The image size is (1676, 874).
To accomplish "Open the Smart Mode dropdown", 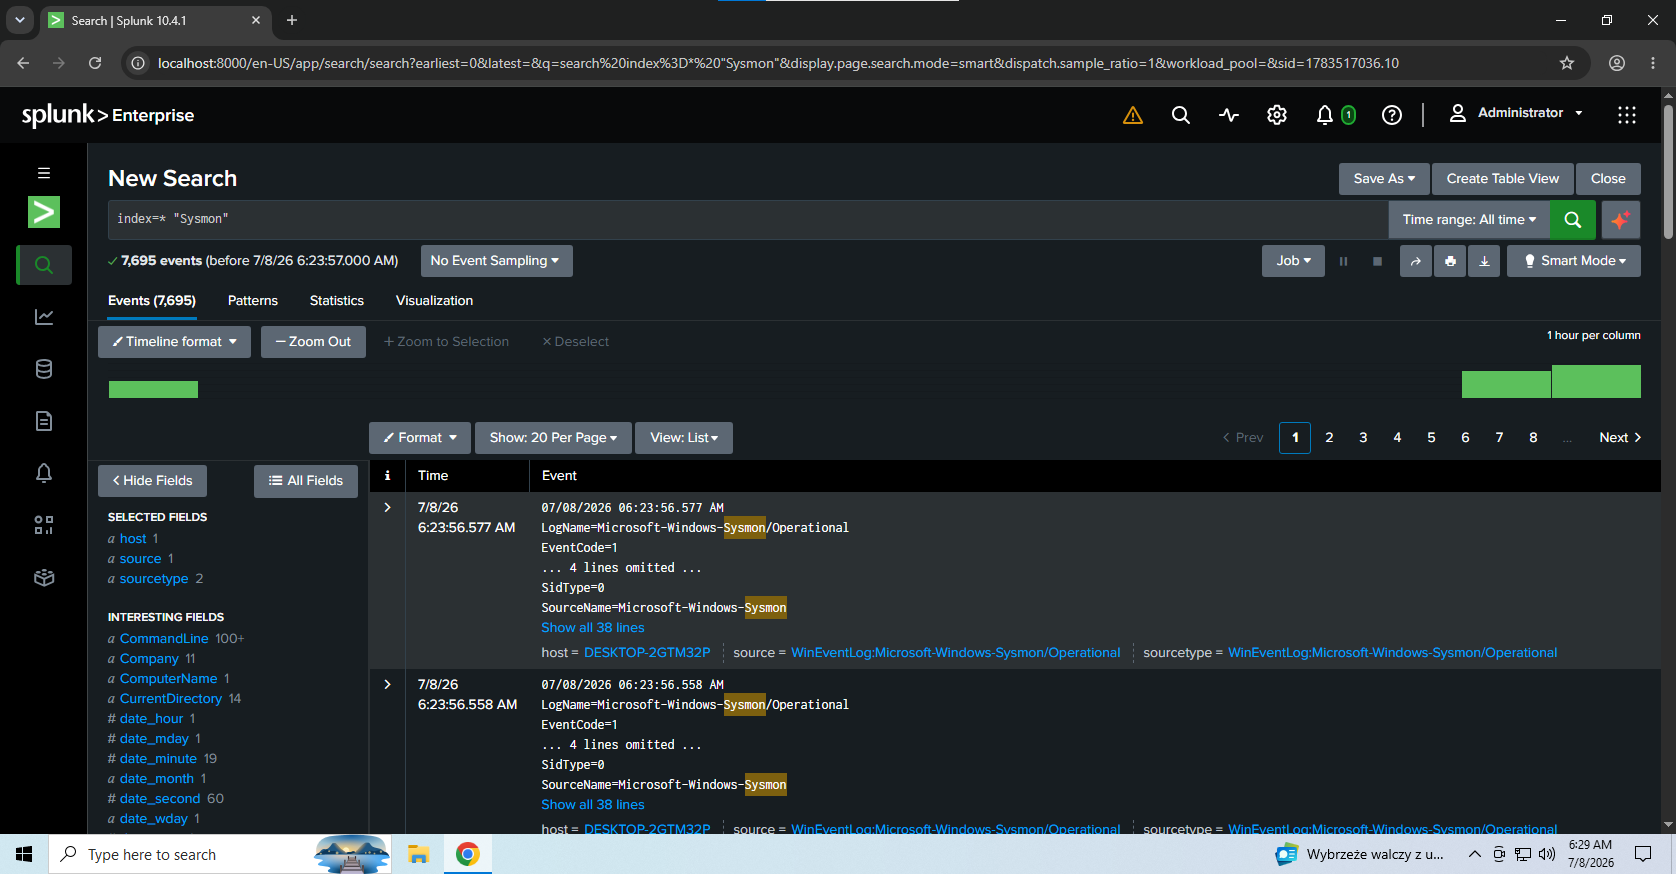I will [1574, 261].
